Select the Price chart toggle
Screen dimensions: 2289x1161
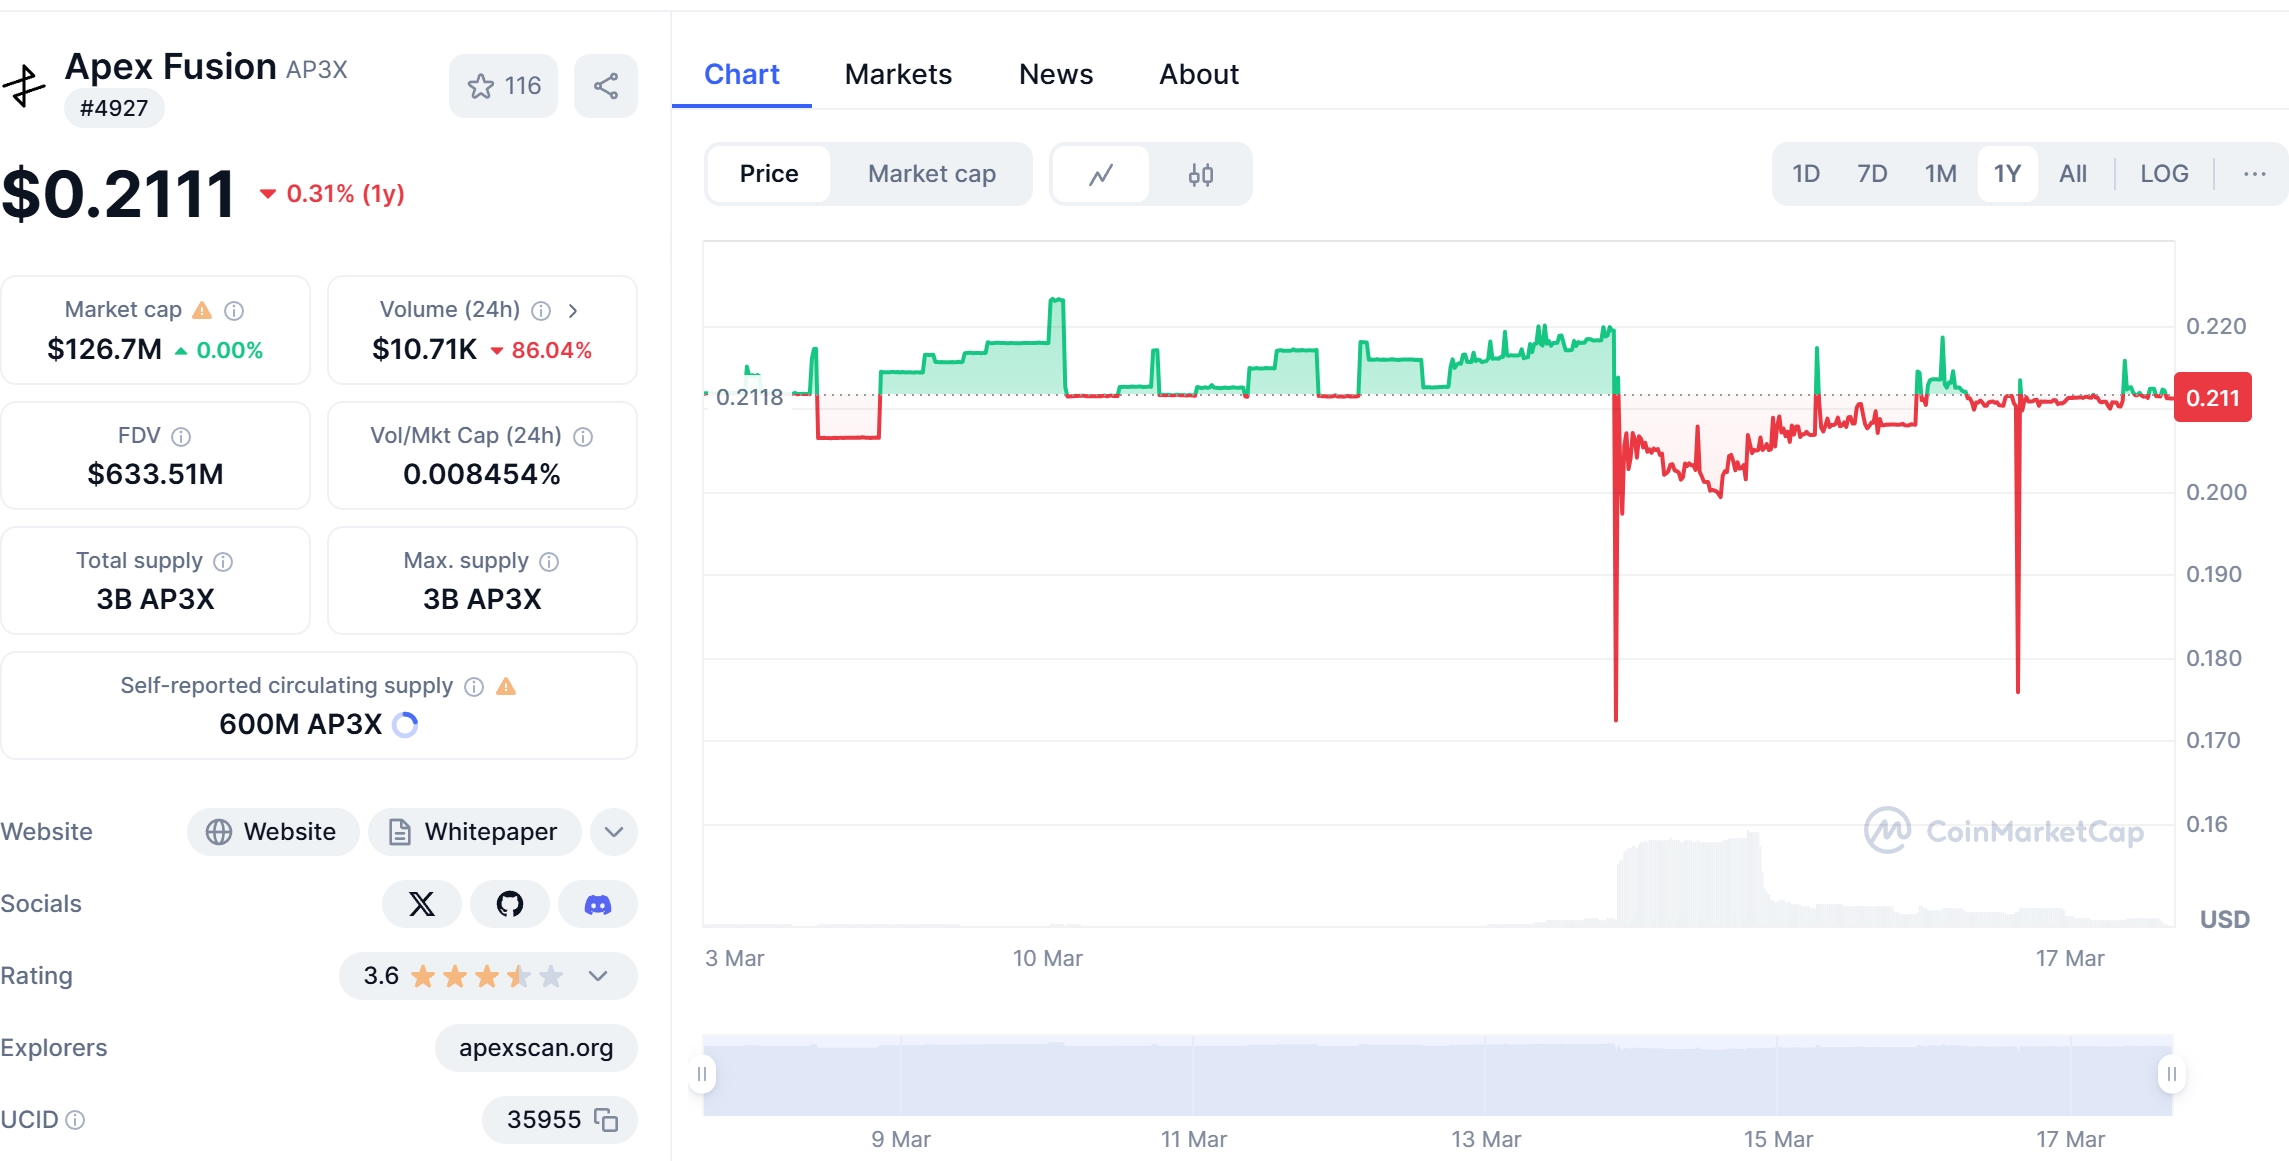(769, 174)
